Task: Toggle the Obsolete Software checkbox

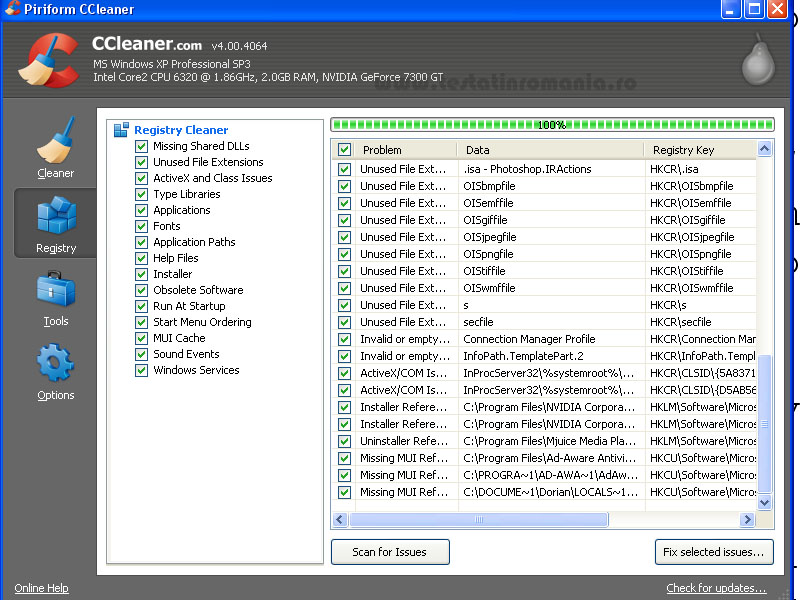Action: pos(142,290)
